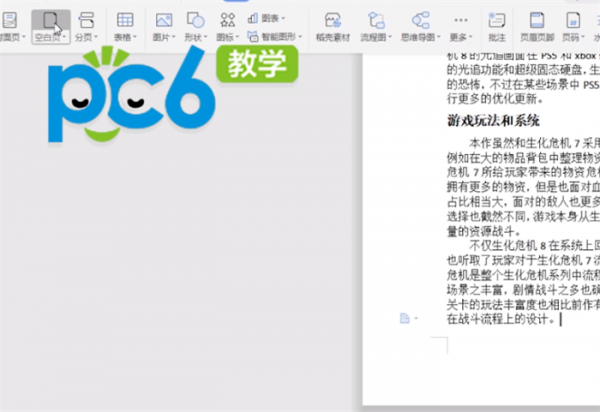Screen dimensions: 600x412
Task: Expand the 页码 dropdown label
Action: click(x=573, y=37)
